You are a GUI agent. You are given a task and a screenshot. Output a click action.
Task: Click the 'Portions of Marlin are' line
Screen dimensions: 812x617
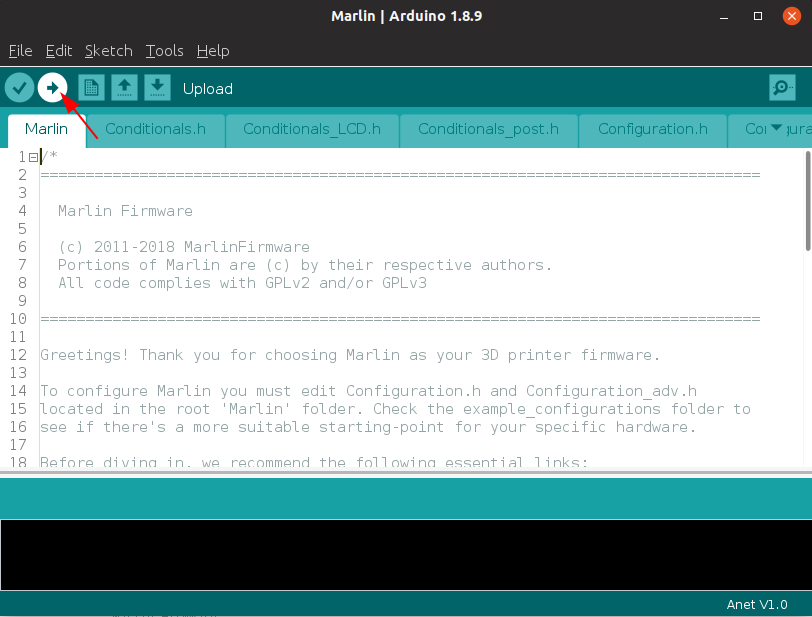point(305,265)
